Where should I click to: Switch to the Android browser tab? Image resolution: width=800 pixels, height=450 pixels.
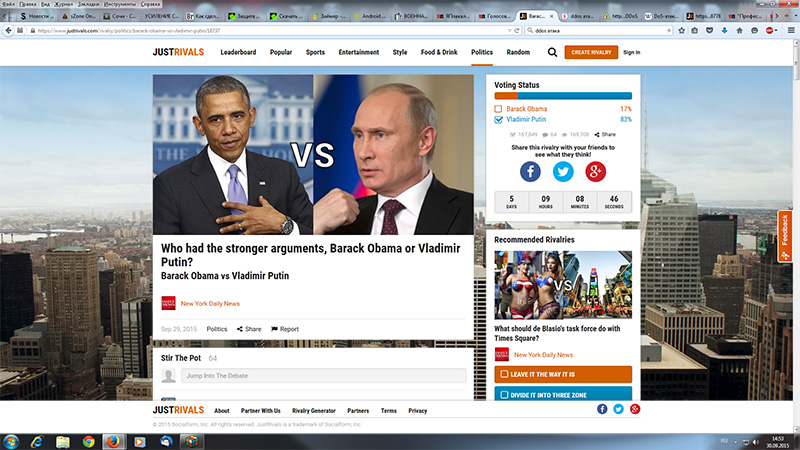pyautogui.click(x=370, y=16)
